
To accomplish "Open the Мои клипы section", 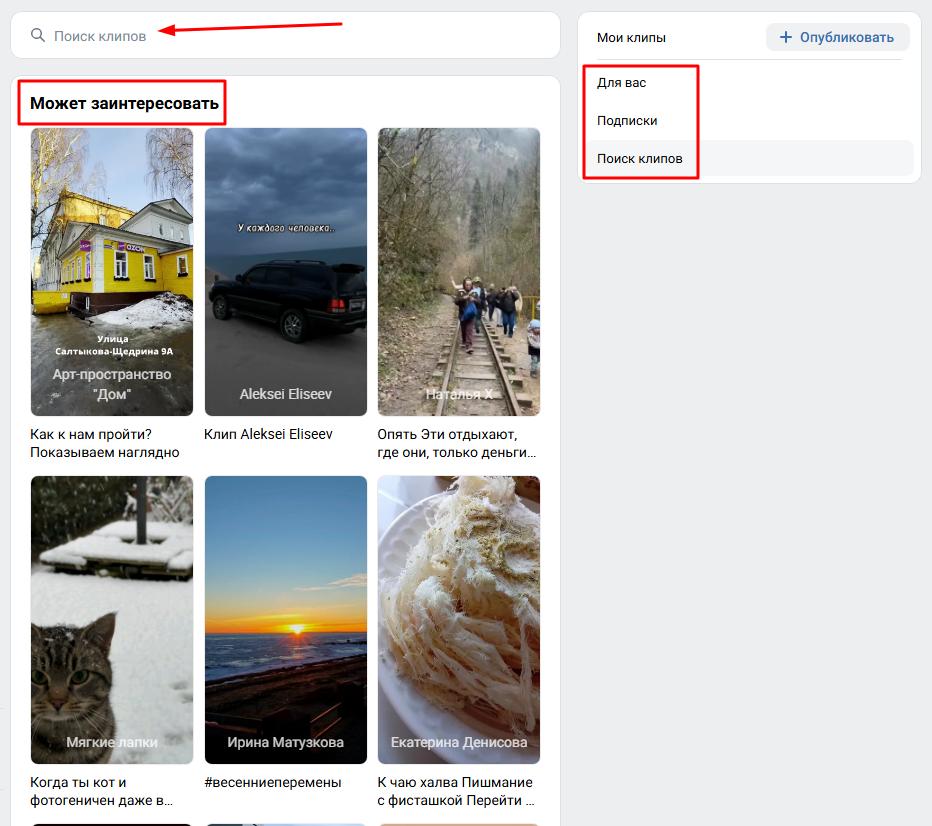I will pyautogui.click(x=631, y=38).
